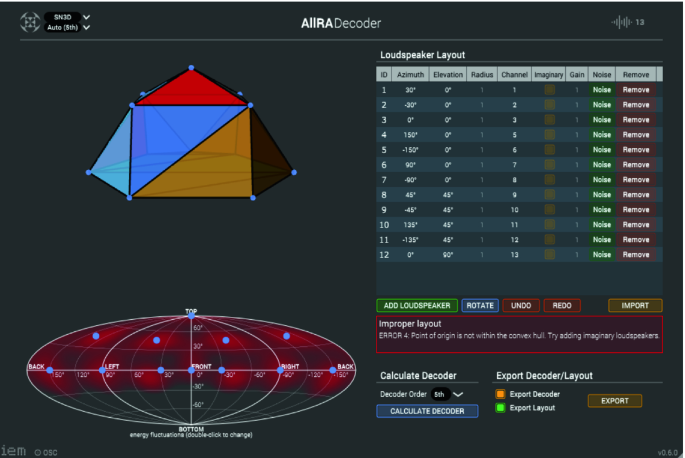
Task: Click the FRONT 0° loudspeaker dot on map
Action: (191, 370)
